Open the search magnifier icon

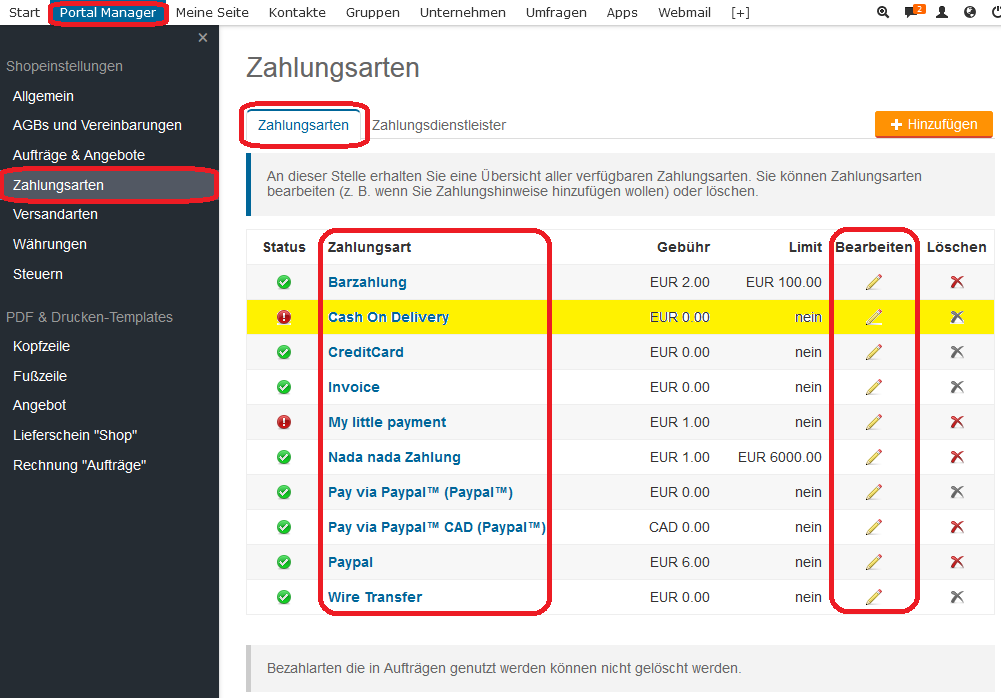click(x=882, y=13)
